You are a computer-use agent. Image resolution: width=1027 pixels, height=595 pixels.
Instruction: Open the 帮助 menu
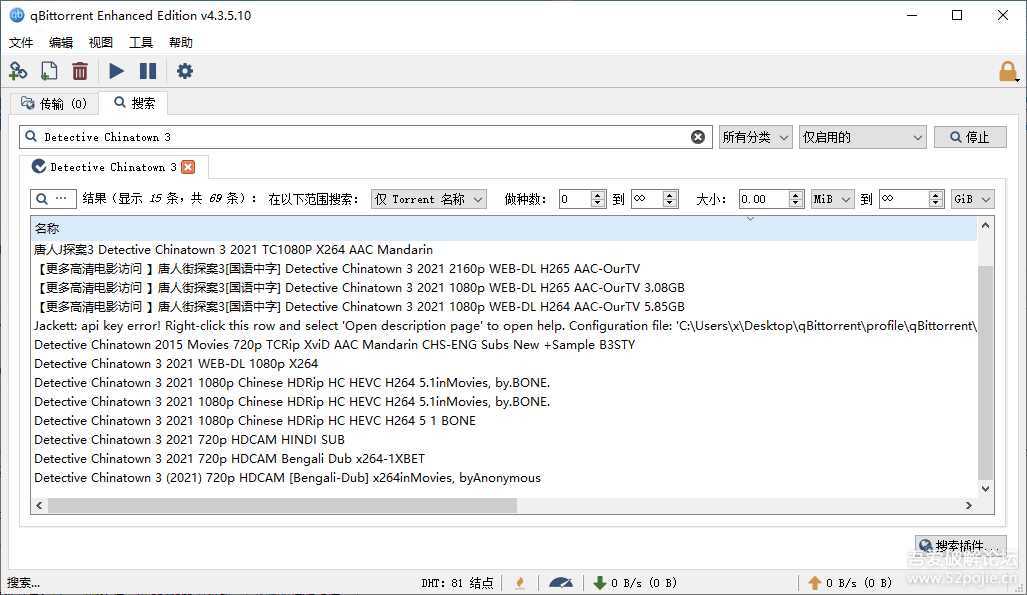(x=181, y=43)
